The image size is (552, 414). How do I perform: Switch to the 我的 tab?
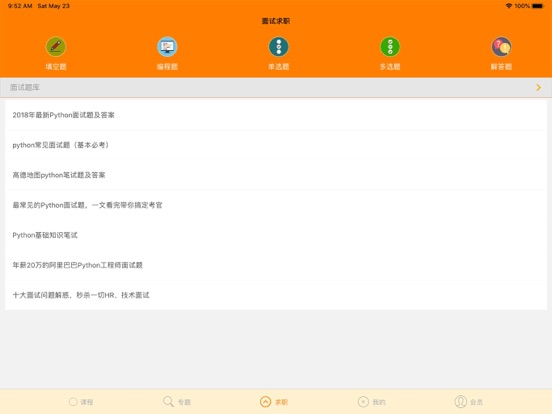[371, 402]
